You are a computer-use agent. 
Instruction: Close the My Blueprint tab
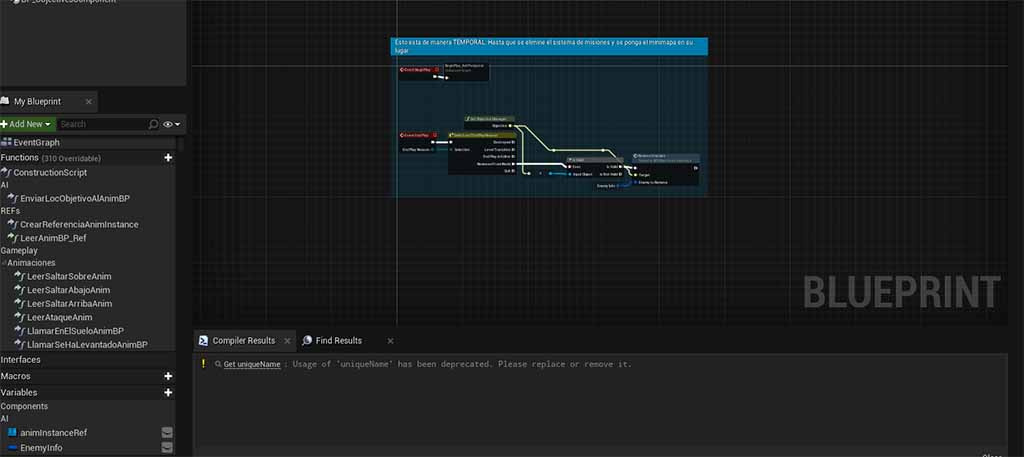[88, 102]
